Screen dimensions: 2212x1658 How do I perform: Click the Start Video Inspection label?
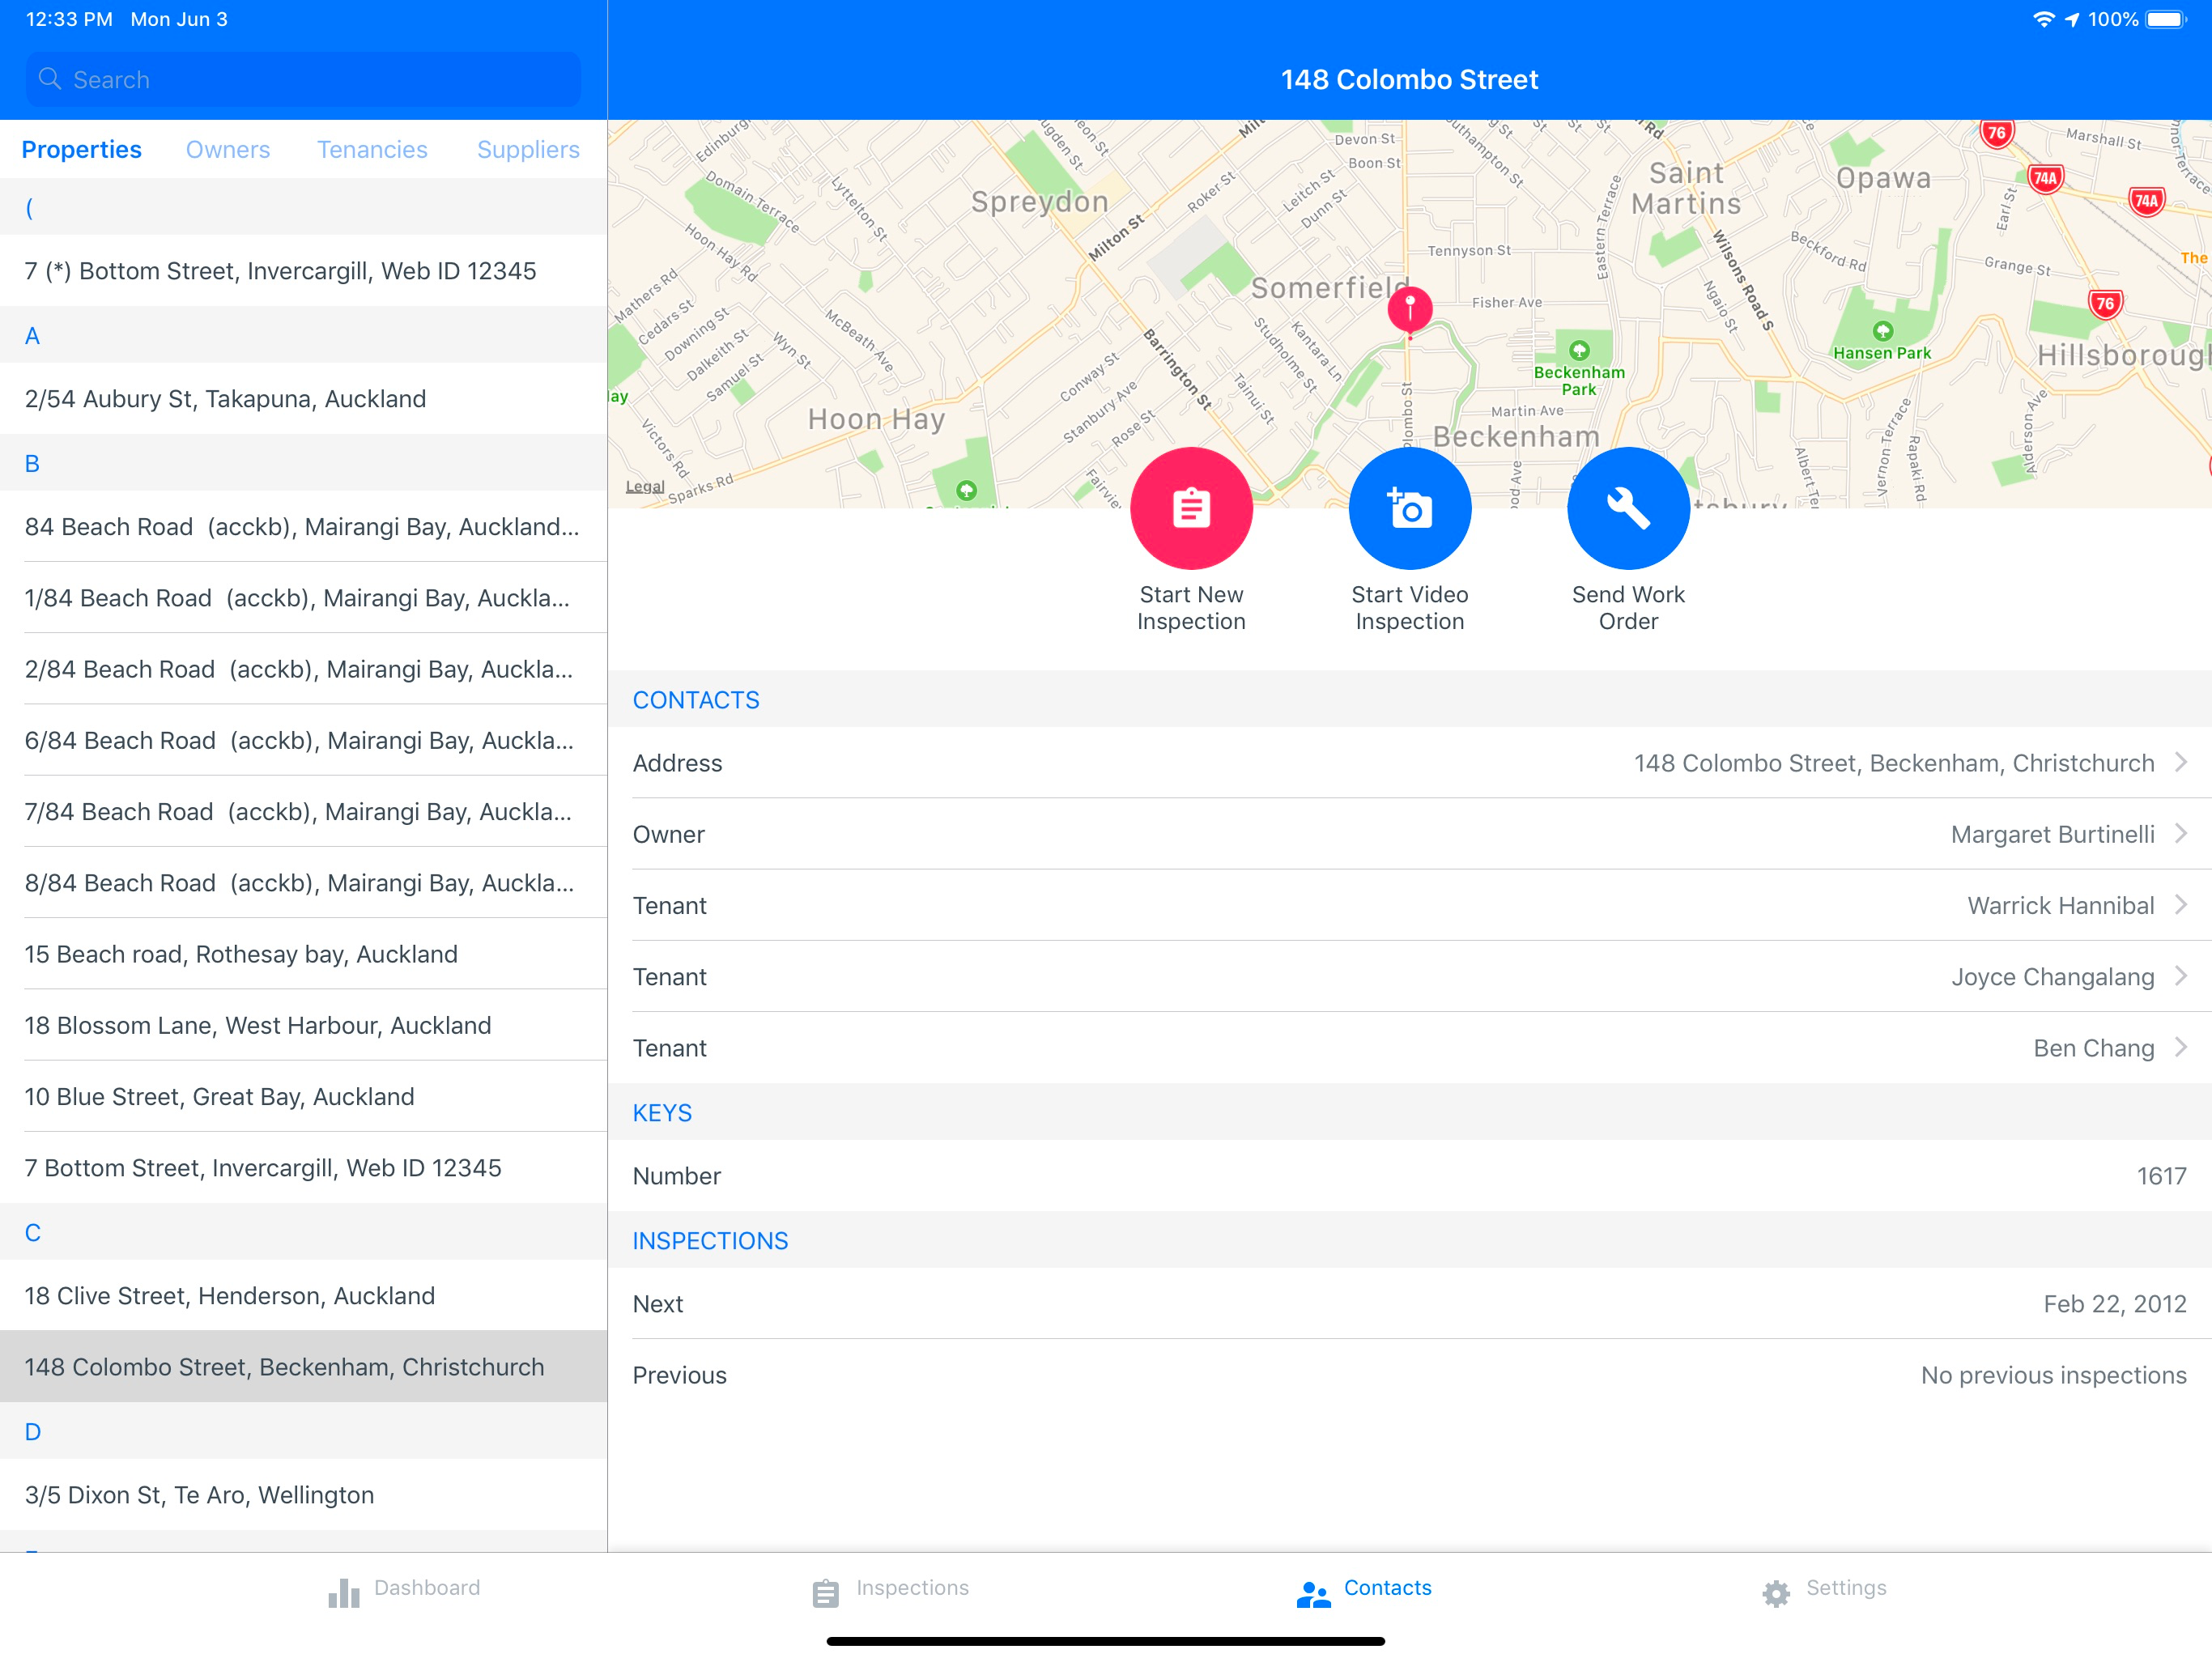pos(1410,608)
